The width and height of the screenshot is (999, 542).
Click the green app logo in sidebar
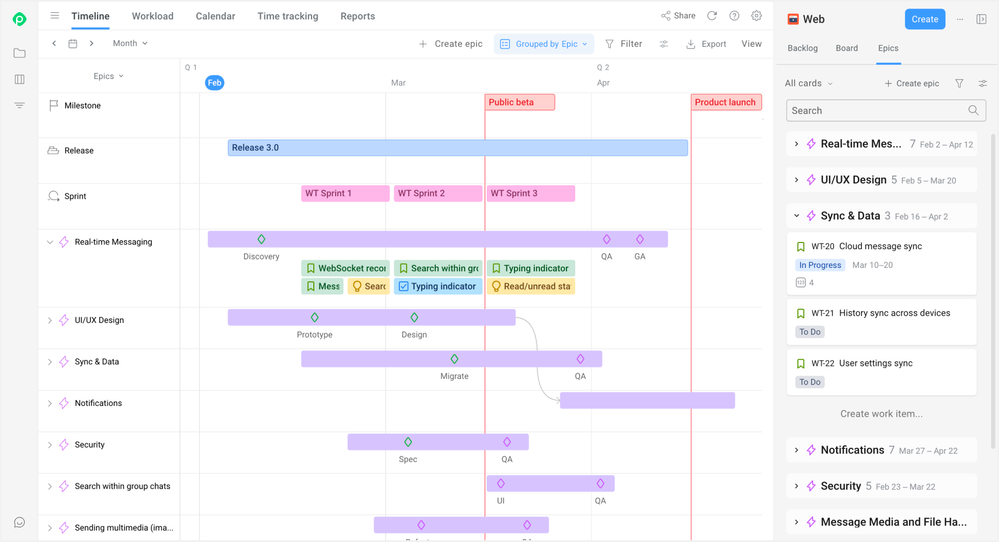pyautogui.click(x=19, y=19)
